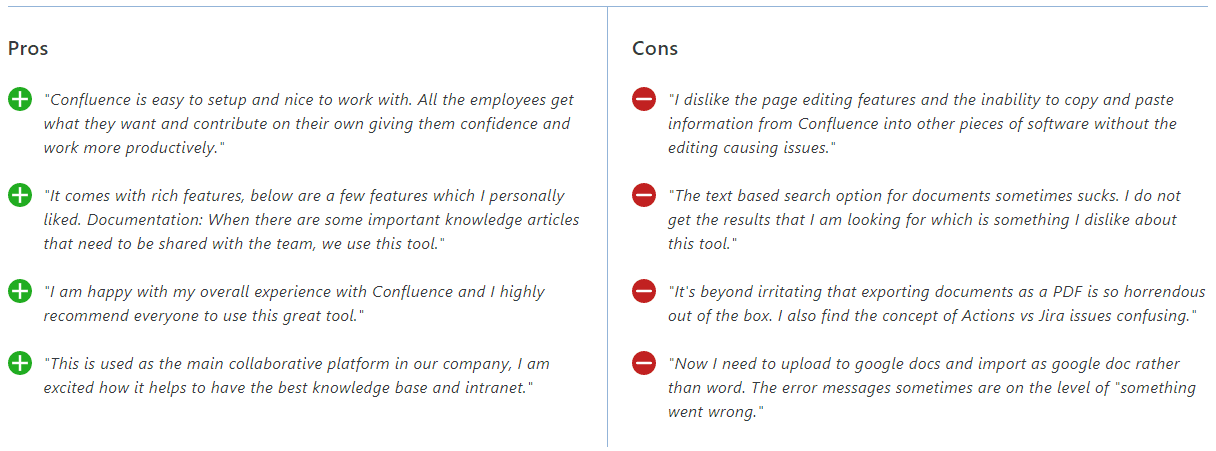Screen dimensions: 1216x451
Task: Click the "I dislike the page editing features" quote
Action: tap(922, 123)
